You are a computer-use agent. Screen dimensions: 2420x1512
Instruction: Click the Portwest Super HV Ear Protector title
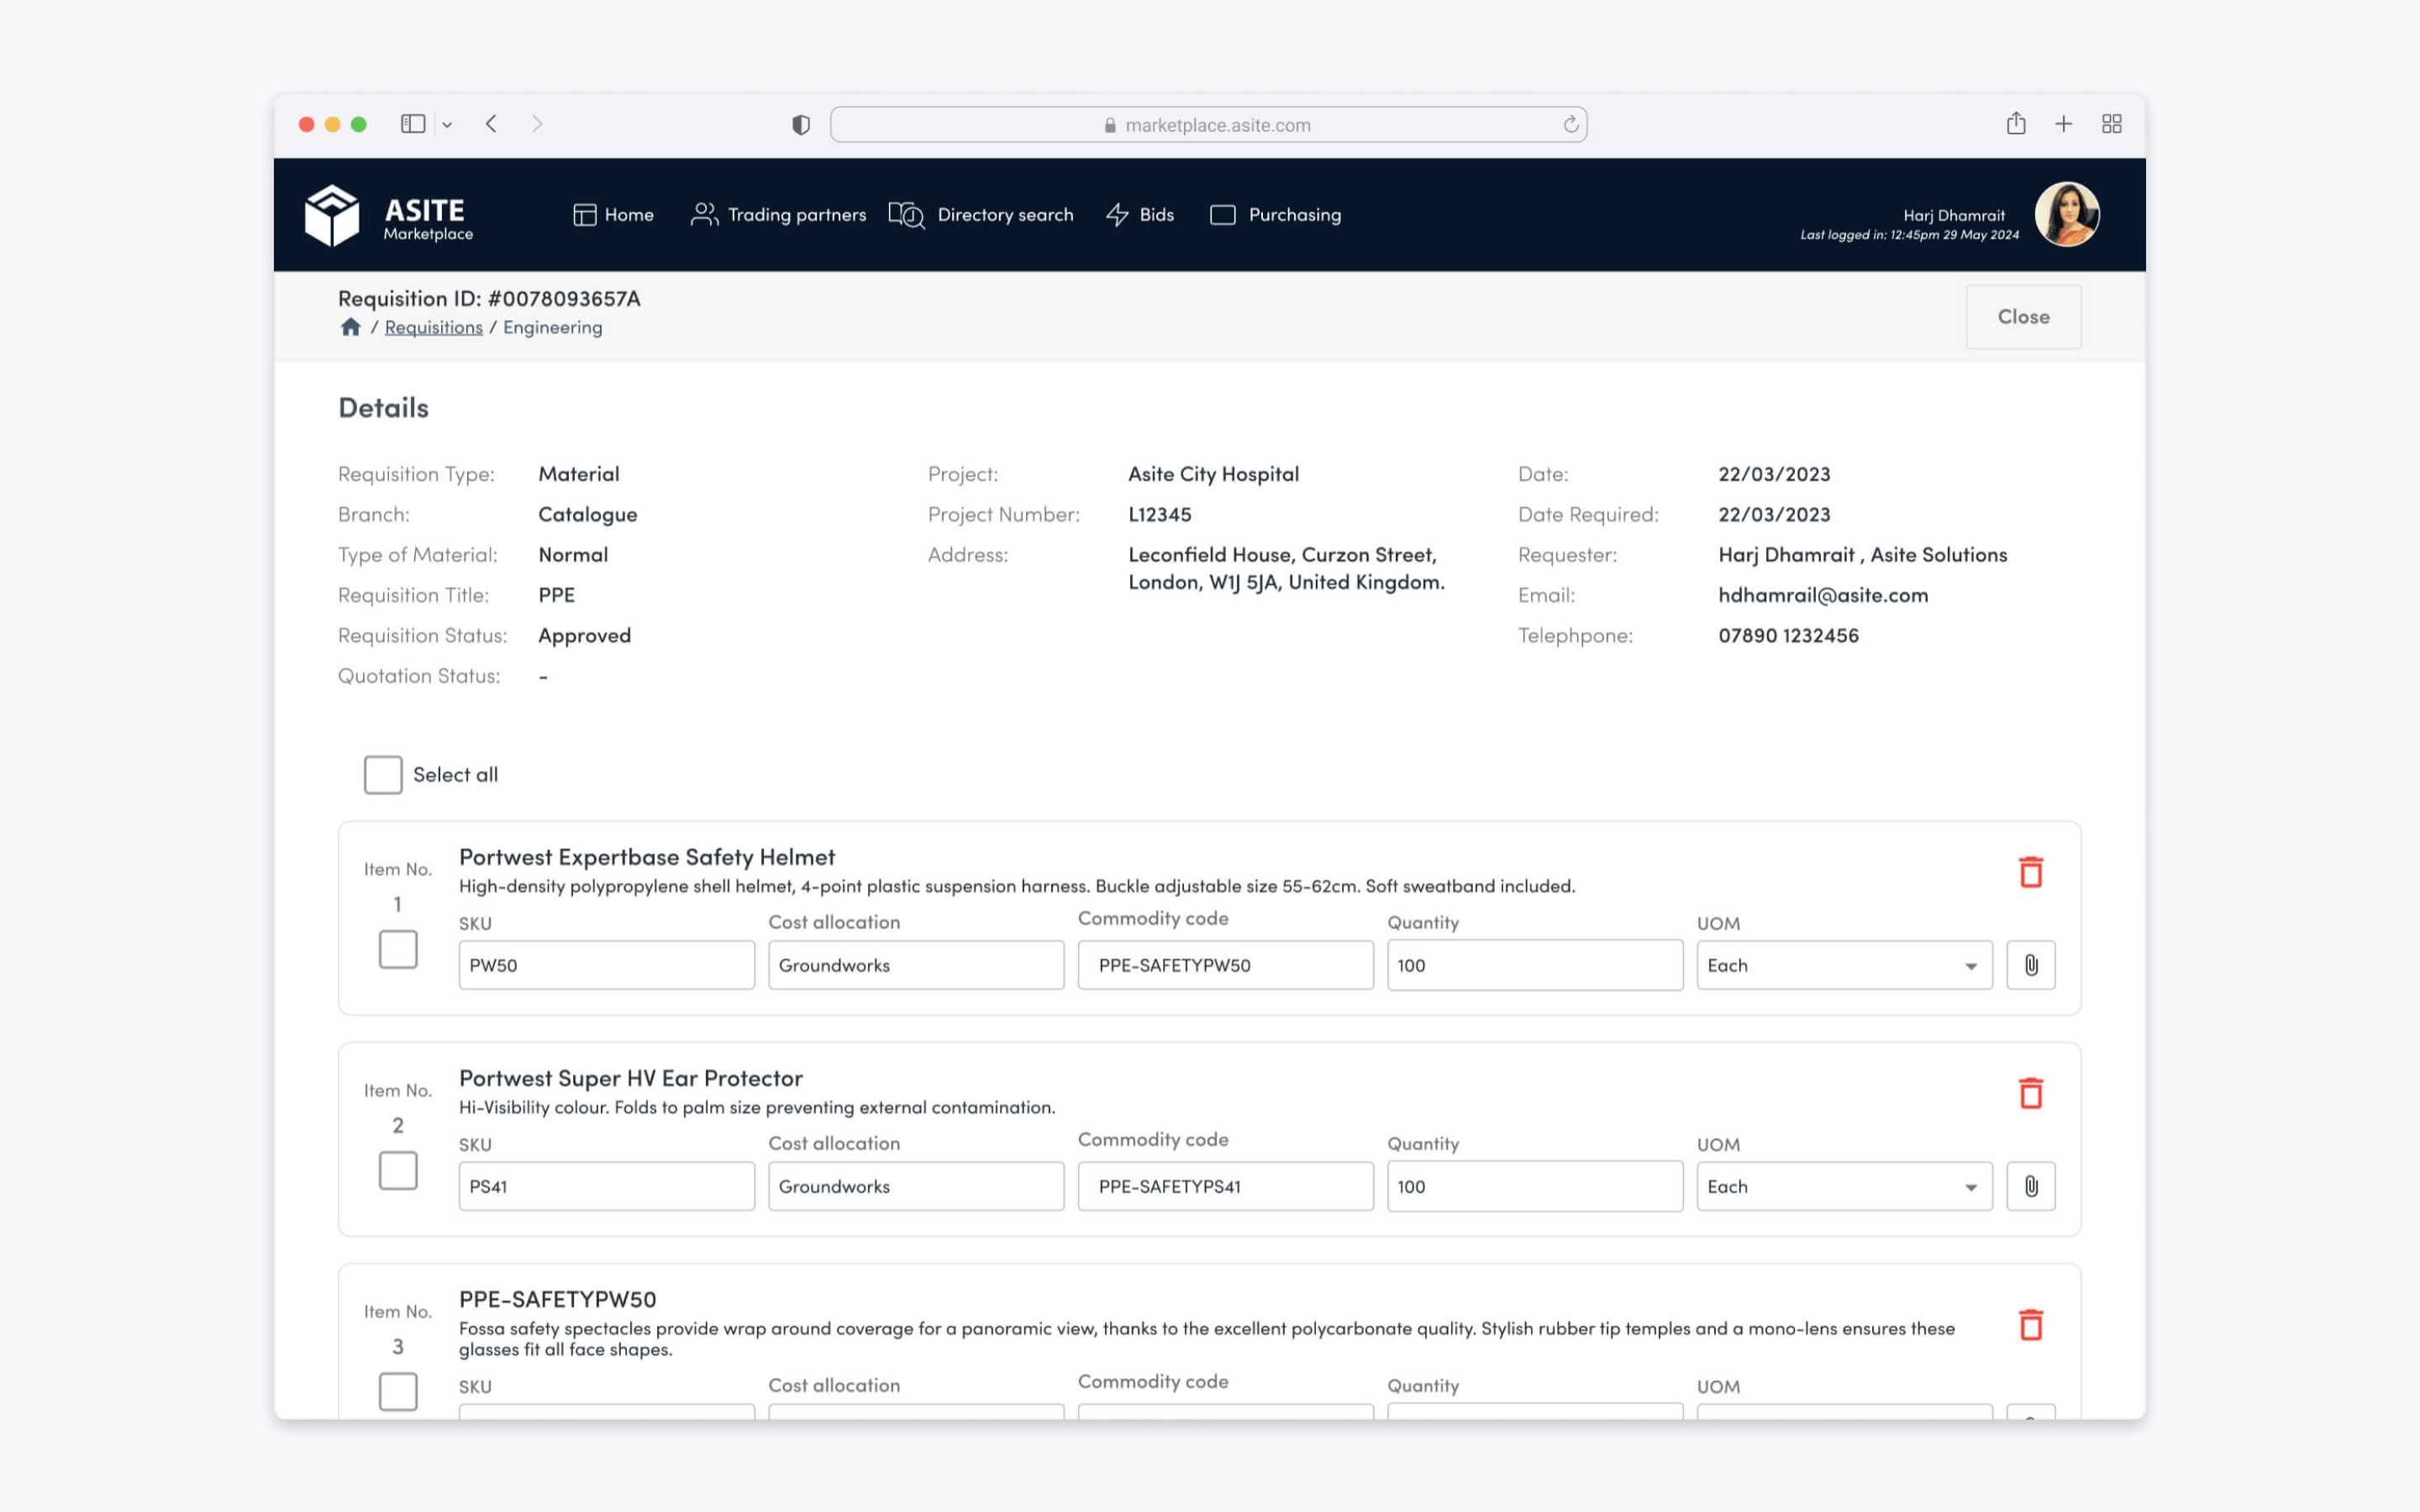[x=630, y=1078]
